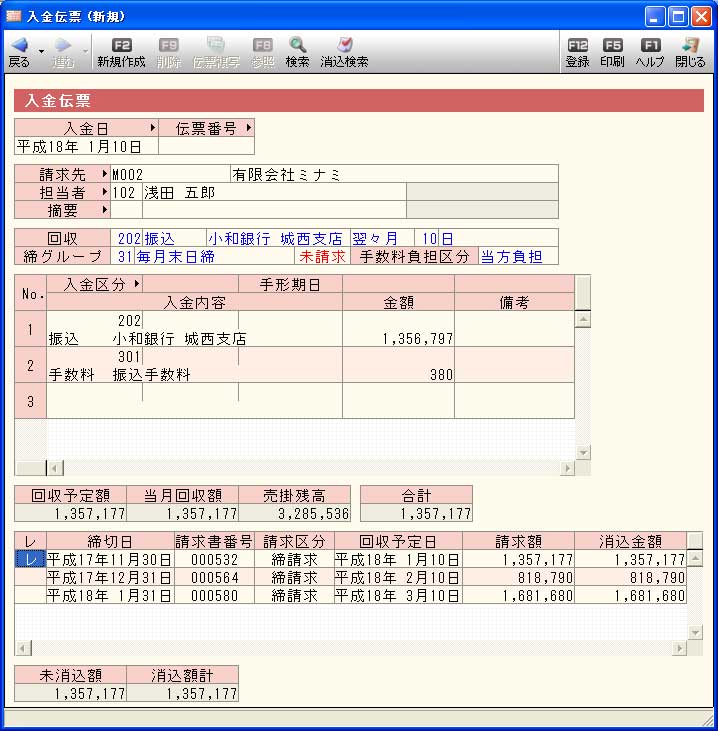Select payment row number 3
The height and width of the screenshot is (731, 718).
point(30,401)
